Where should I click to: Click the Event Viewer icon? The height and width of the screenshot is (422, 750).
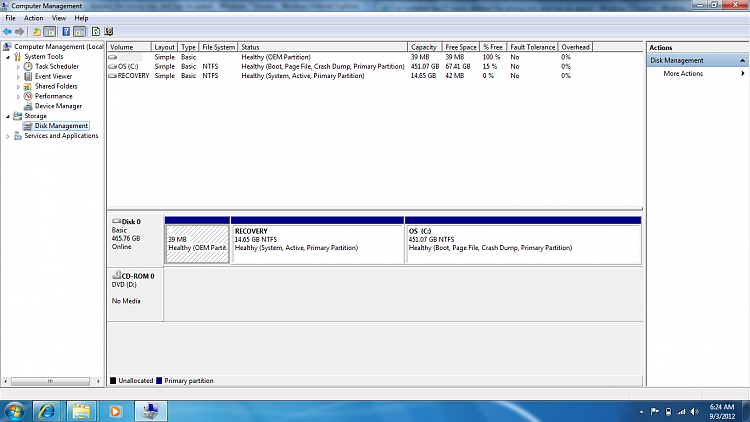point(28,77)
